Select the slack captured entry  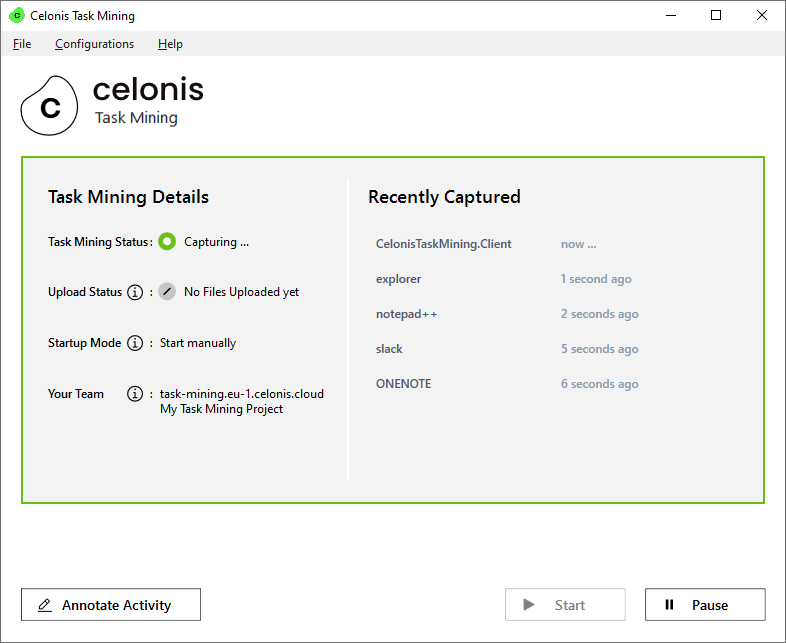pyautogui.click(x=389, y=349)
